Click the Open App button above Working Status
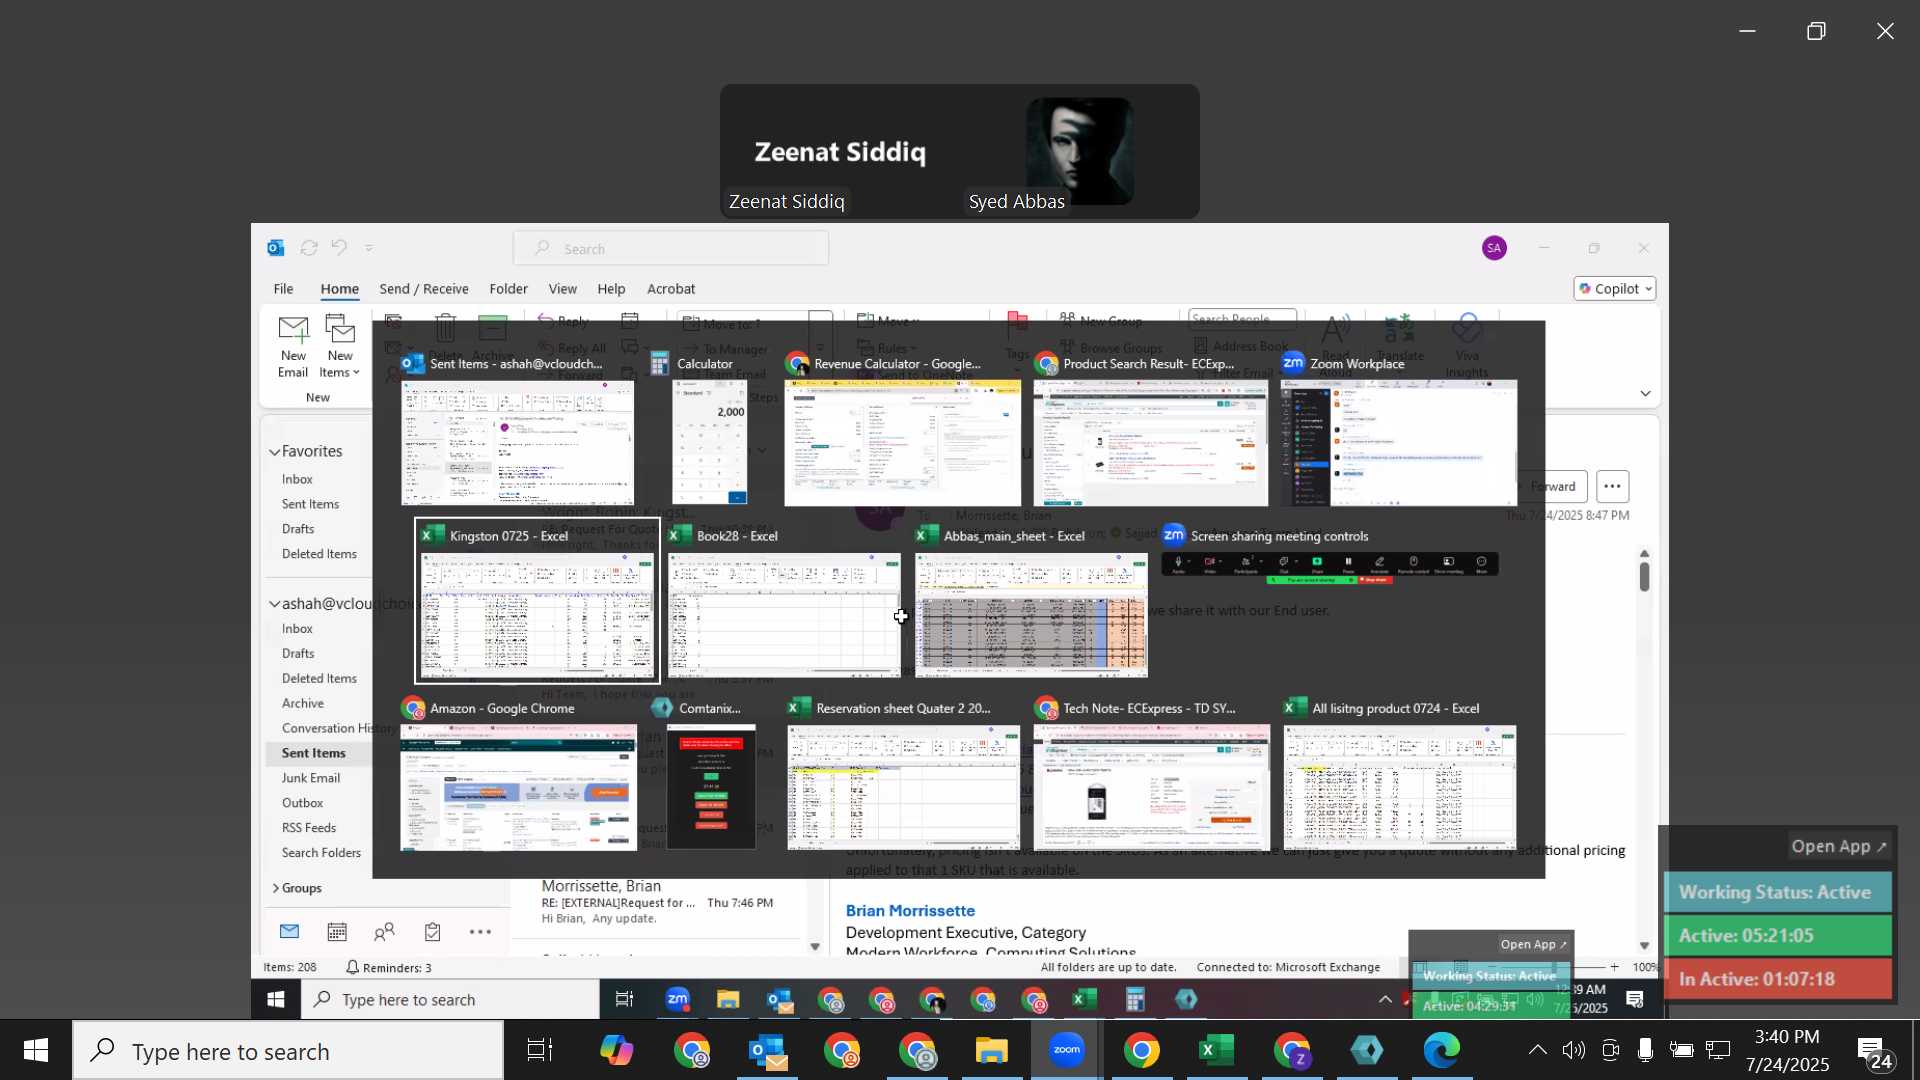The height and width of the screenshot is (1080, 1920). [x=1838, y=846]
